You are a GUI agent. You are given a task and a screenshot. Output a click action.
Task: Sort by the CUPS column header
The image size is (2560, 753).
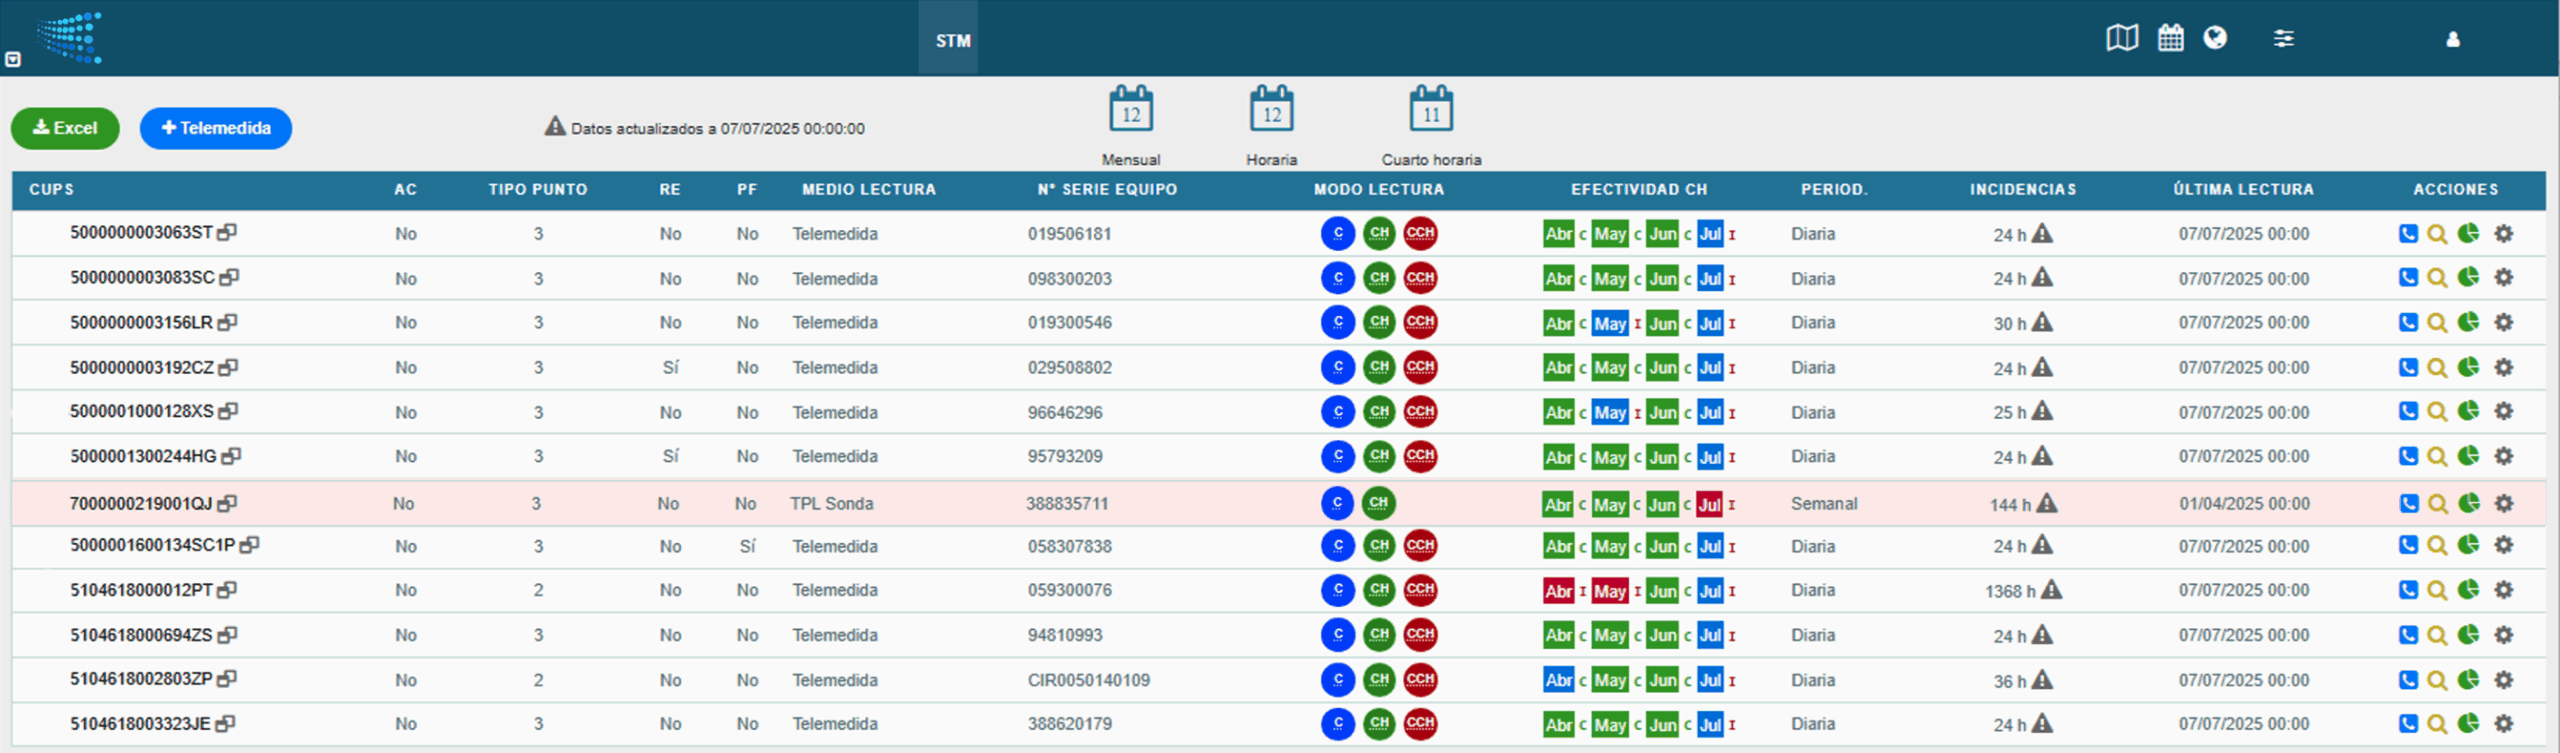52,189
